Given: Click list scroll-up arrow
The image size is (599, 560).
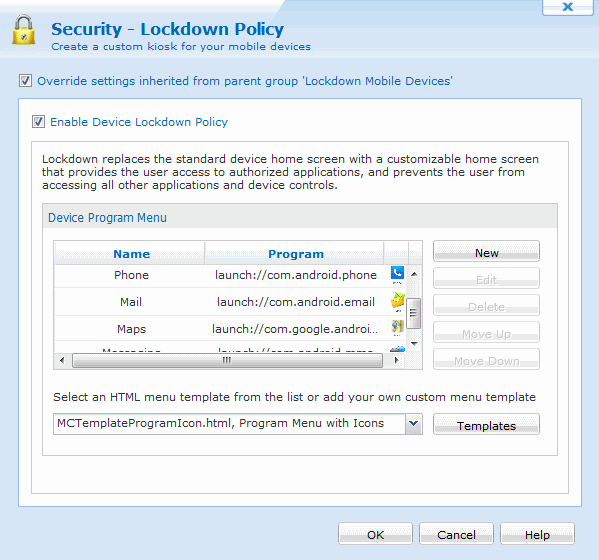Looking at the screenshot, I should (x=414, y=274).
